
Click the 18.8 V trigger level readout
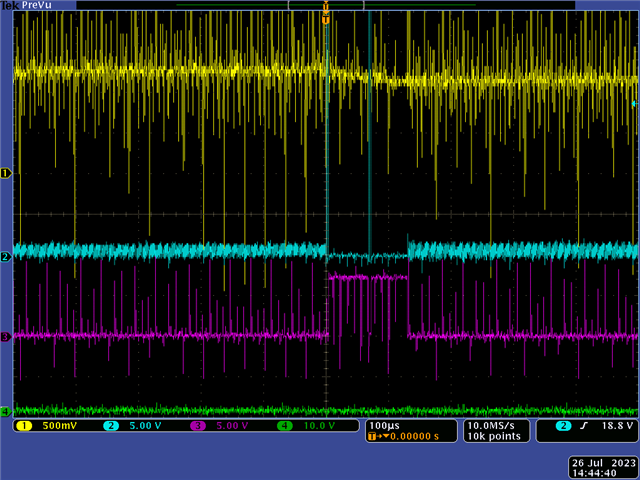(x=618, y=426)
